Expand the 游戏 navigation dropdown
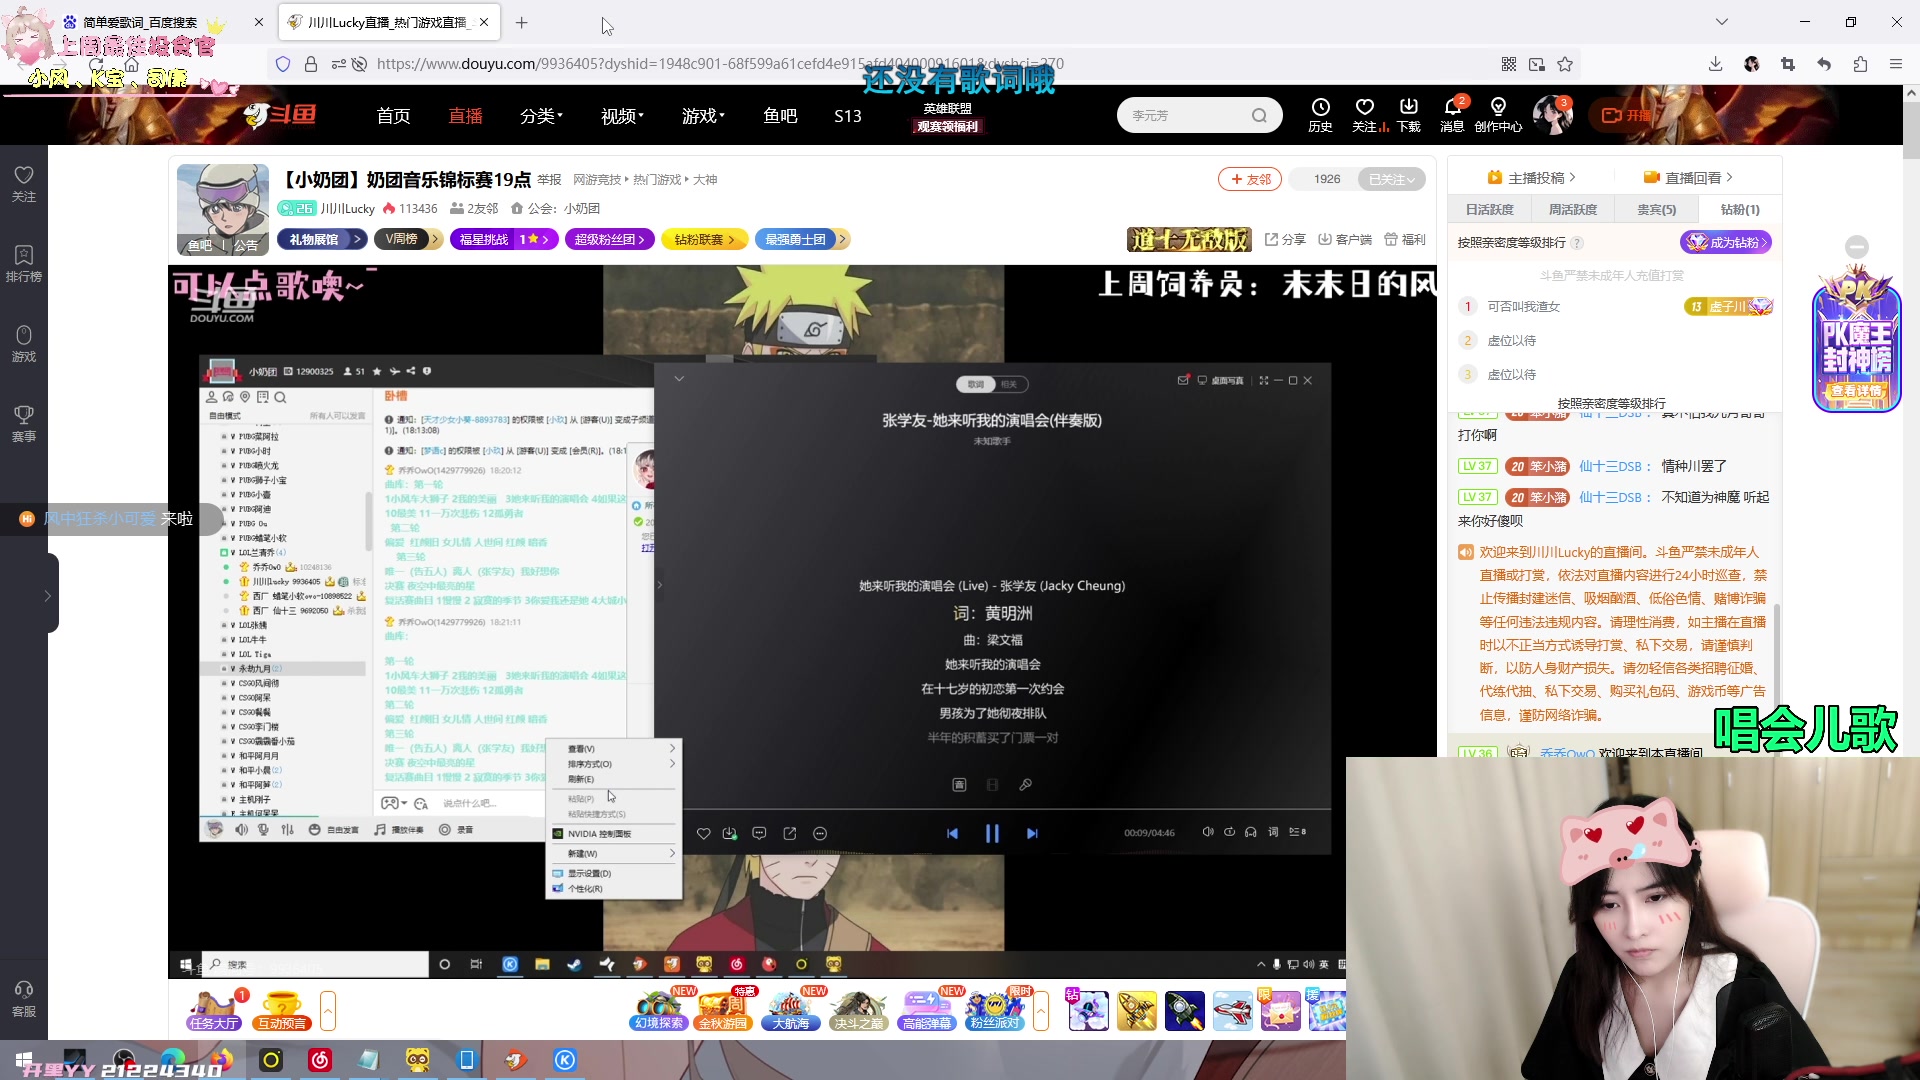The image size is (1920, 1080). pos(703,116)
